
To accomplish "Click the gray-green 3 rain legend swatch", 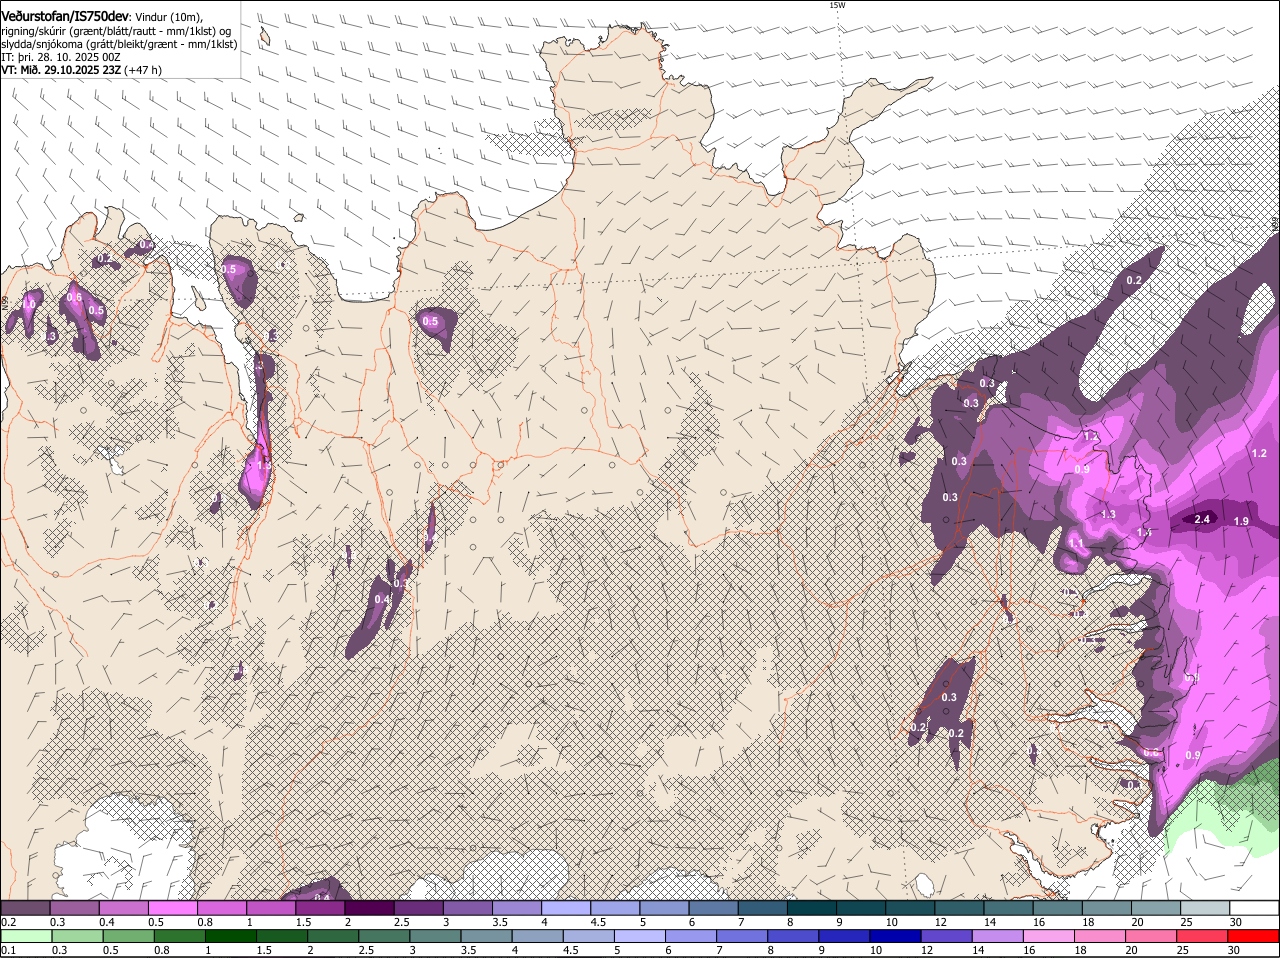I will click(x=435, y=936).
